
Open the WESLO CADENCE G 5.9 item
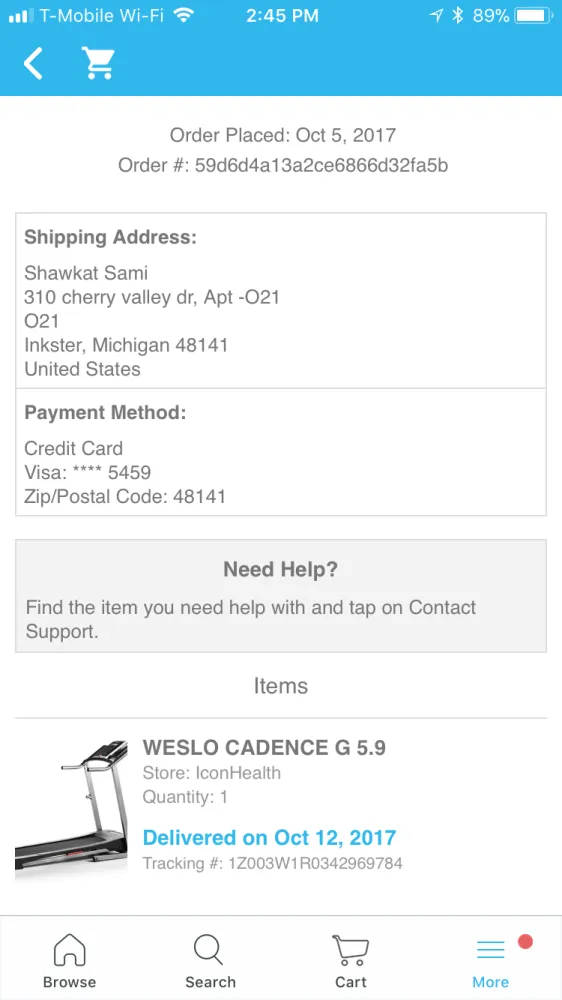[264, 747]
